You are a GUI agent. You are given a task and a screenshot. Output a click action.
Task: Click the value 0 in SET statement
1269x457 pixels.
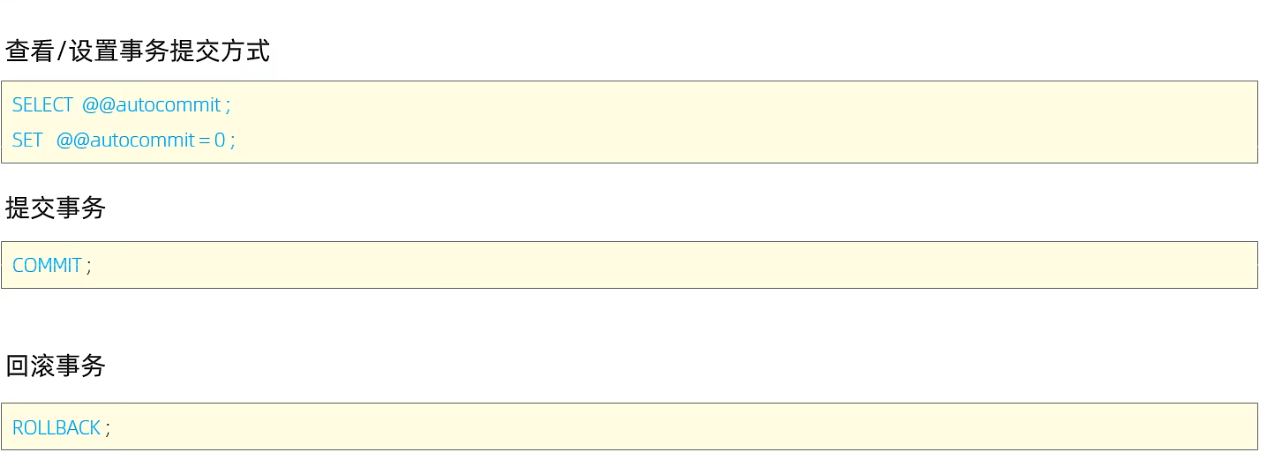point(220,140)
